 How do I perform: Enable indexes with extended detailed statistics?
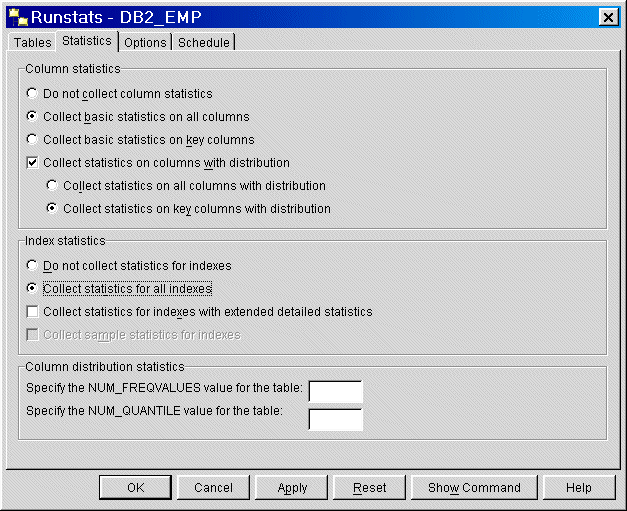pyautogui.click(x=33, y=312)
